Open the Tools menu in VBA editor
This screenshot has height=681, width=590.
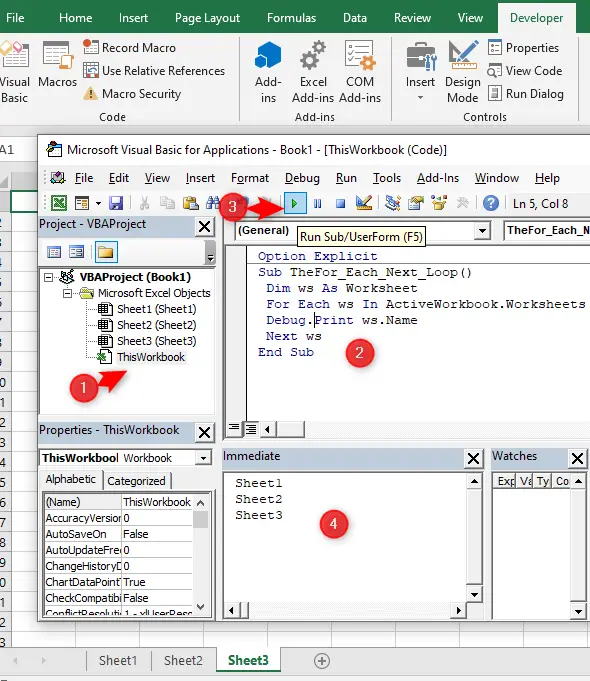click(x=387, y=178)
